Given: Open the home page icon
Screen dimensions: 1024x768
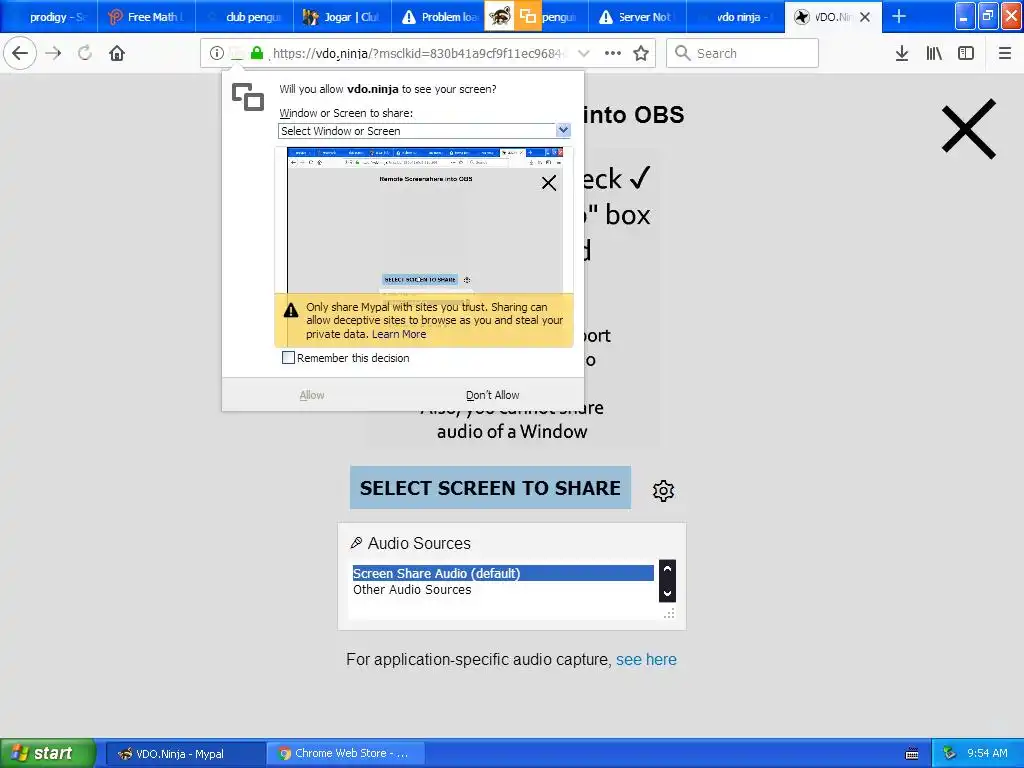Looking at the screenshot, I should (117, 54).
